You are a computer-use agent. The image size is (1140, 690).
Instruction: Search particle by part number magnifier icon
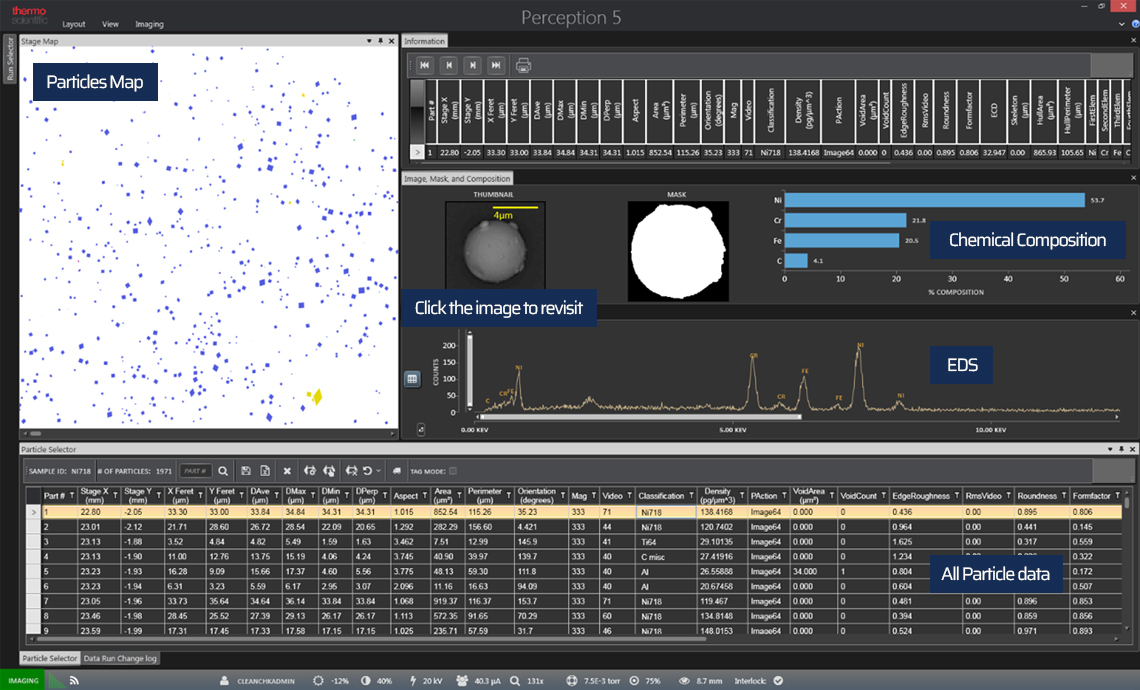[223, 471]
